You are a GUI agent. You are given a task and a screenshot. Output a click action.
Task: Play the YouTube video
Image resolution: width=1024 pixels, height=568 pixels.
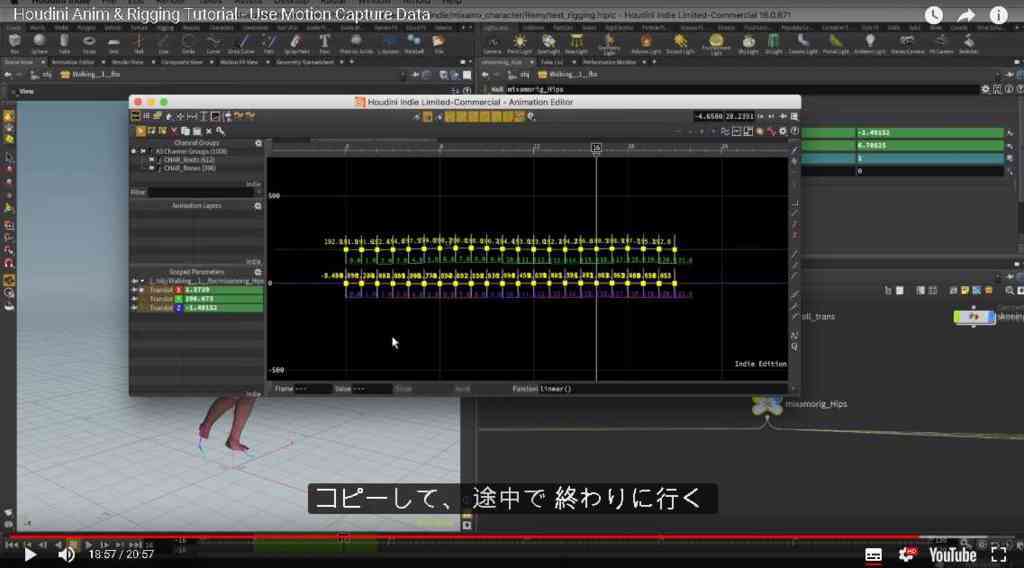[x=29, y=555]
